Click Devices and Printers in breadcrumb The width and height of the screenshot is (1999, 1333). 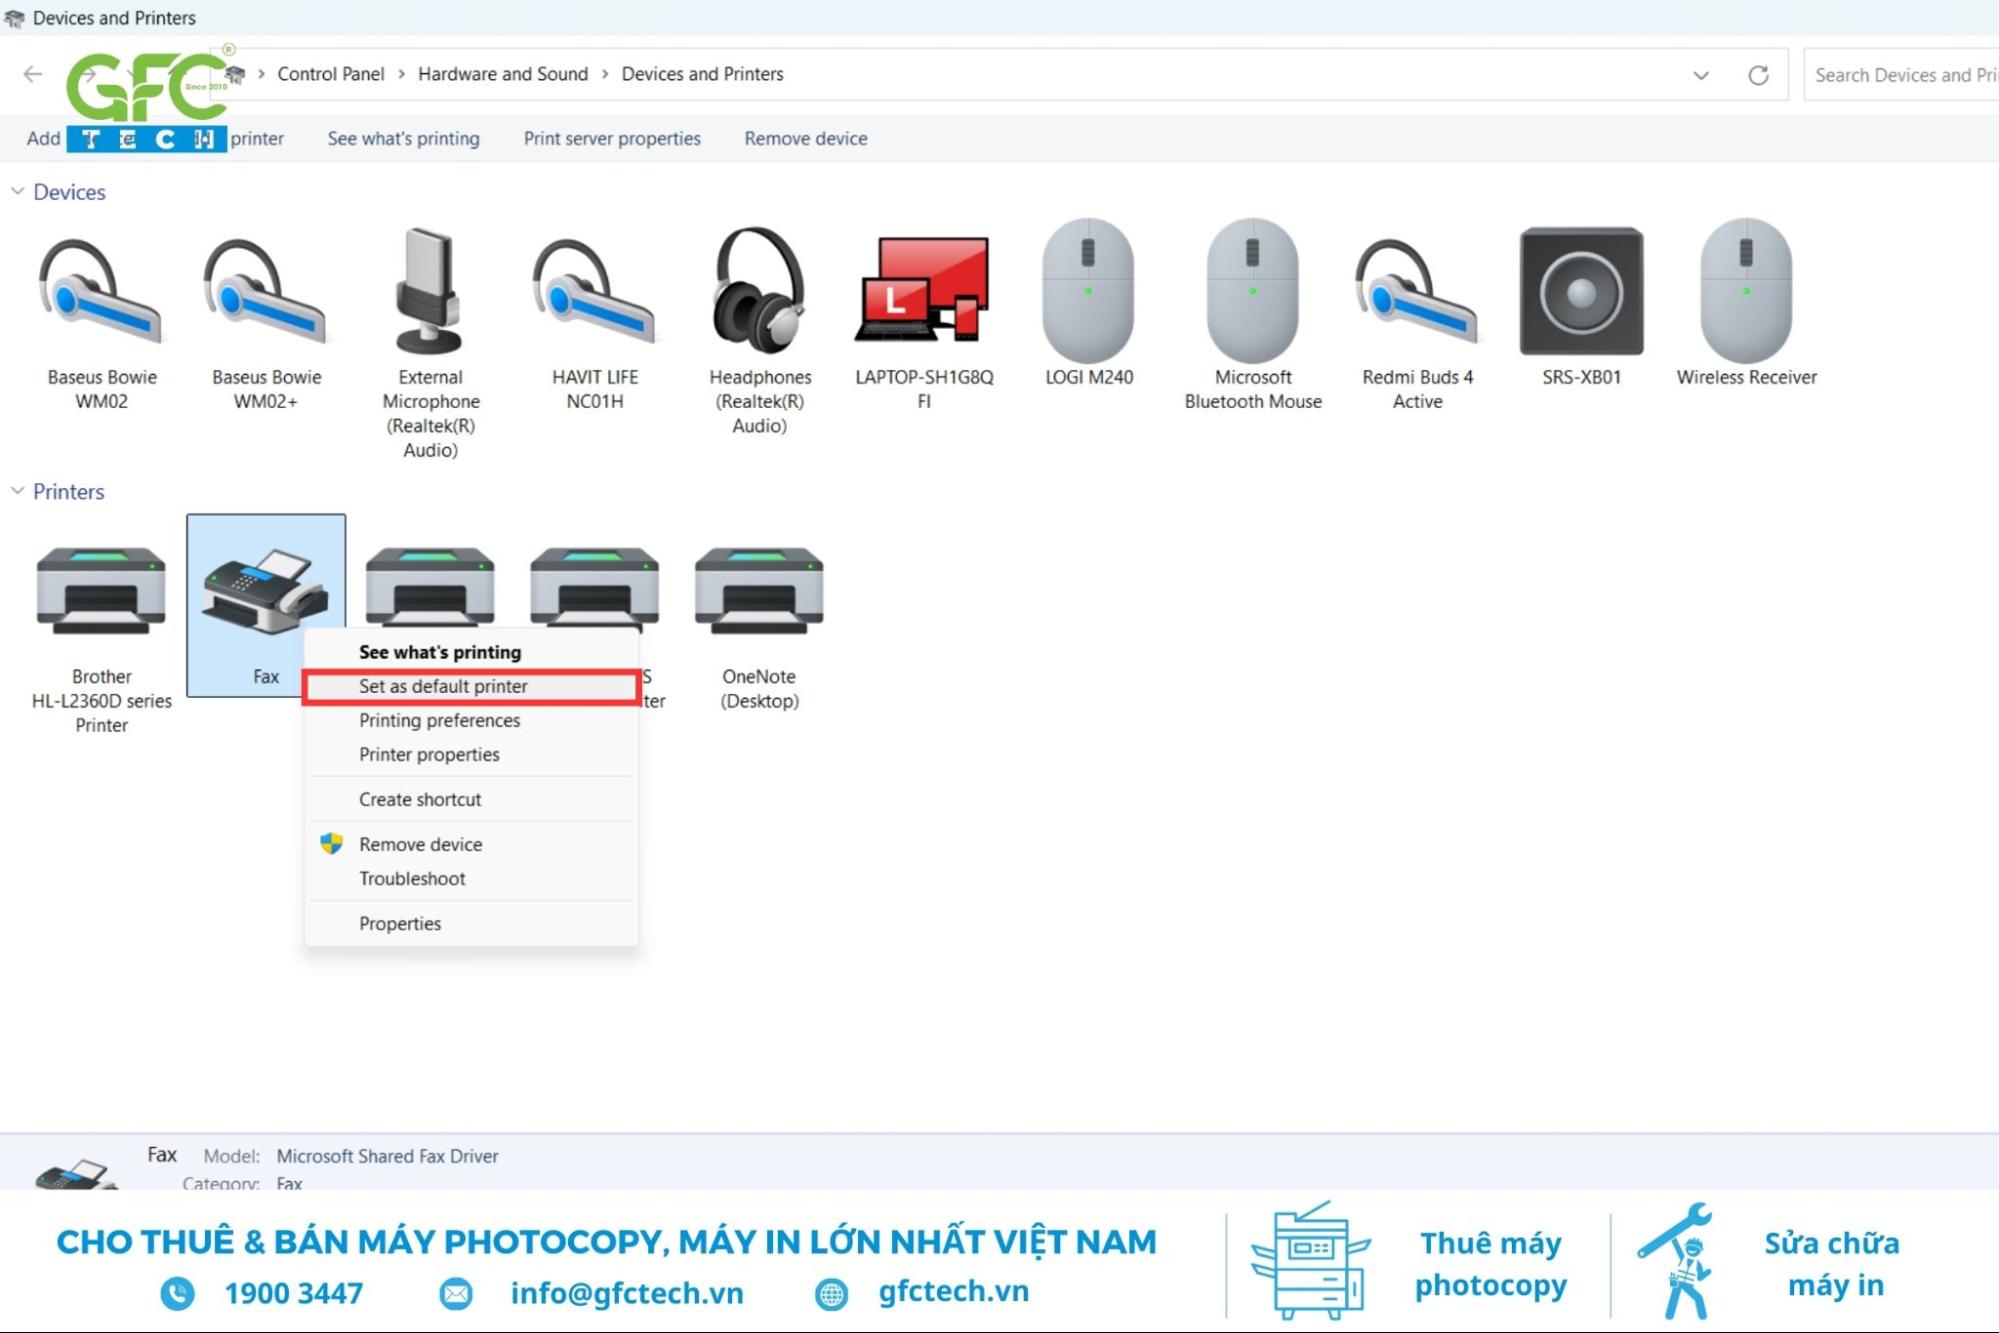[702, 74]
